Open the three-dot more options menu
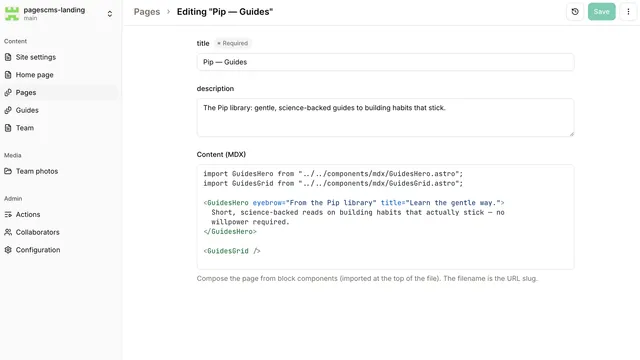This screenshot has width=640, height=360. click(x=628, y=12)
